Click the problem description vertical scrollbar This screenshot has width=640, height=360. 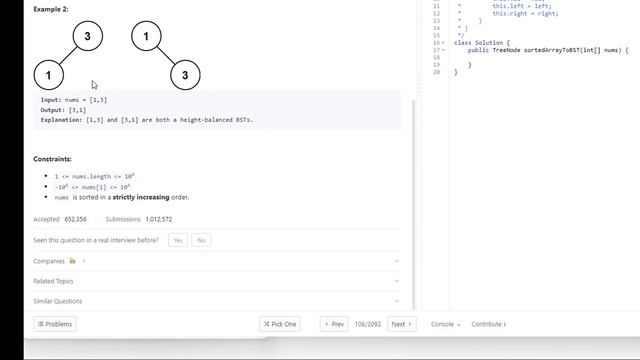coord(413,204)
